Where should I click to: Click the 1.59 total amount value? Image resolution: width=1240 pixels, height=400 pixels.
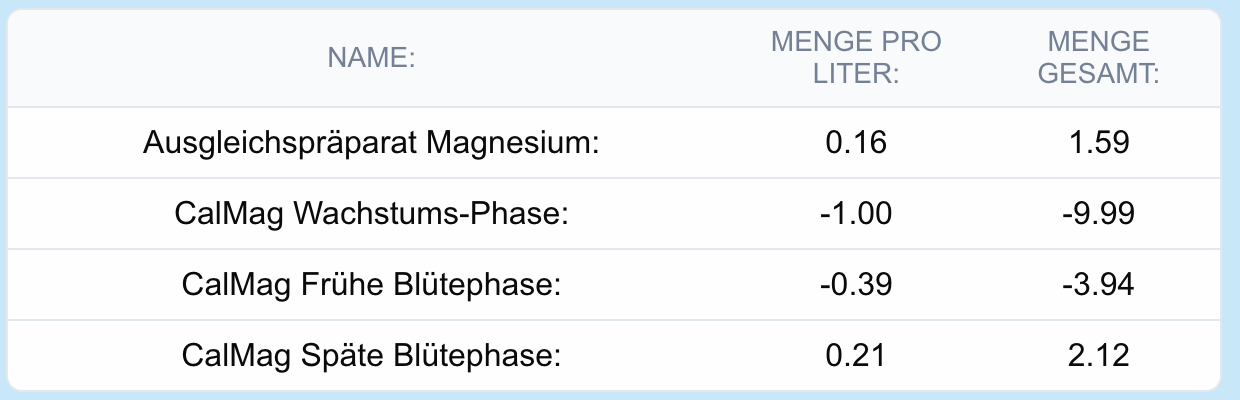1099,143
